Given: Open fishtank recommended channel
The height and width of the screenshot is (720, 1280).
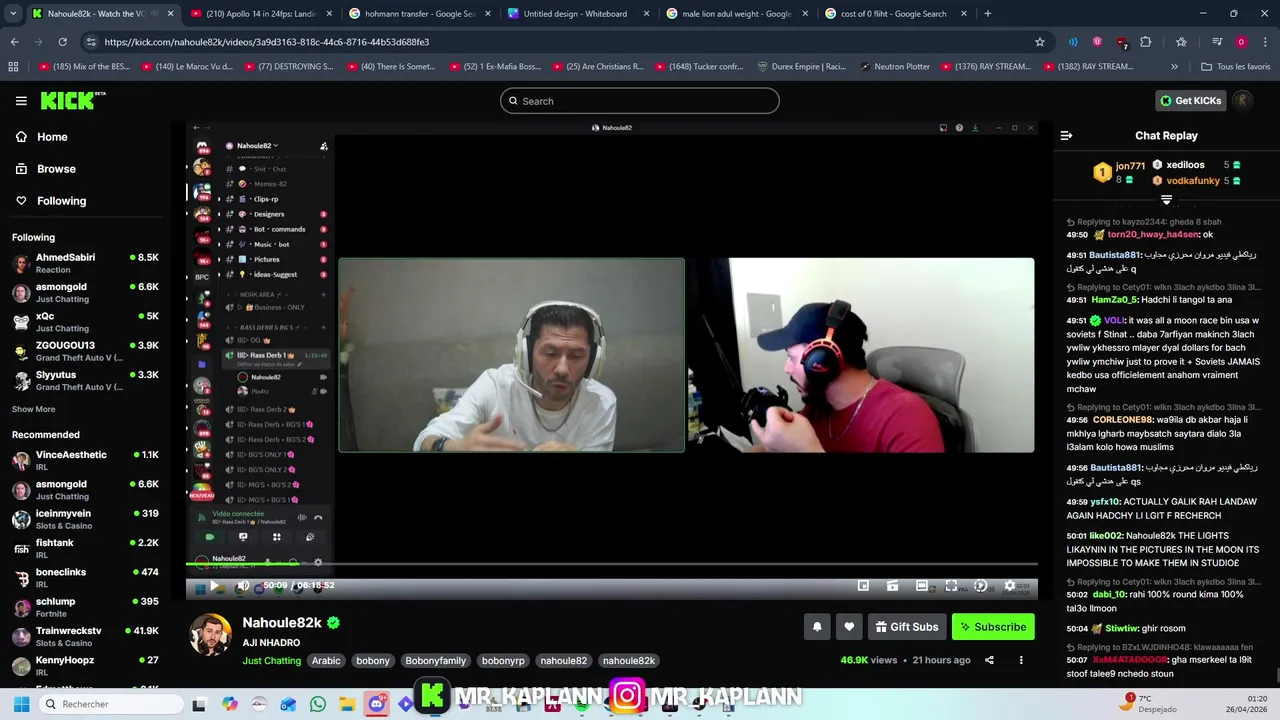Looking at the screenshot, I should pyautogui.click(x=85, y=548).
